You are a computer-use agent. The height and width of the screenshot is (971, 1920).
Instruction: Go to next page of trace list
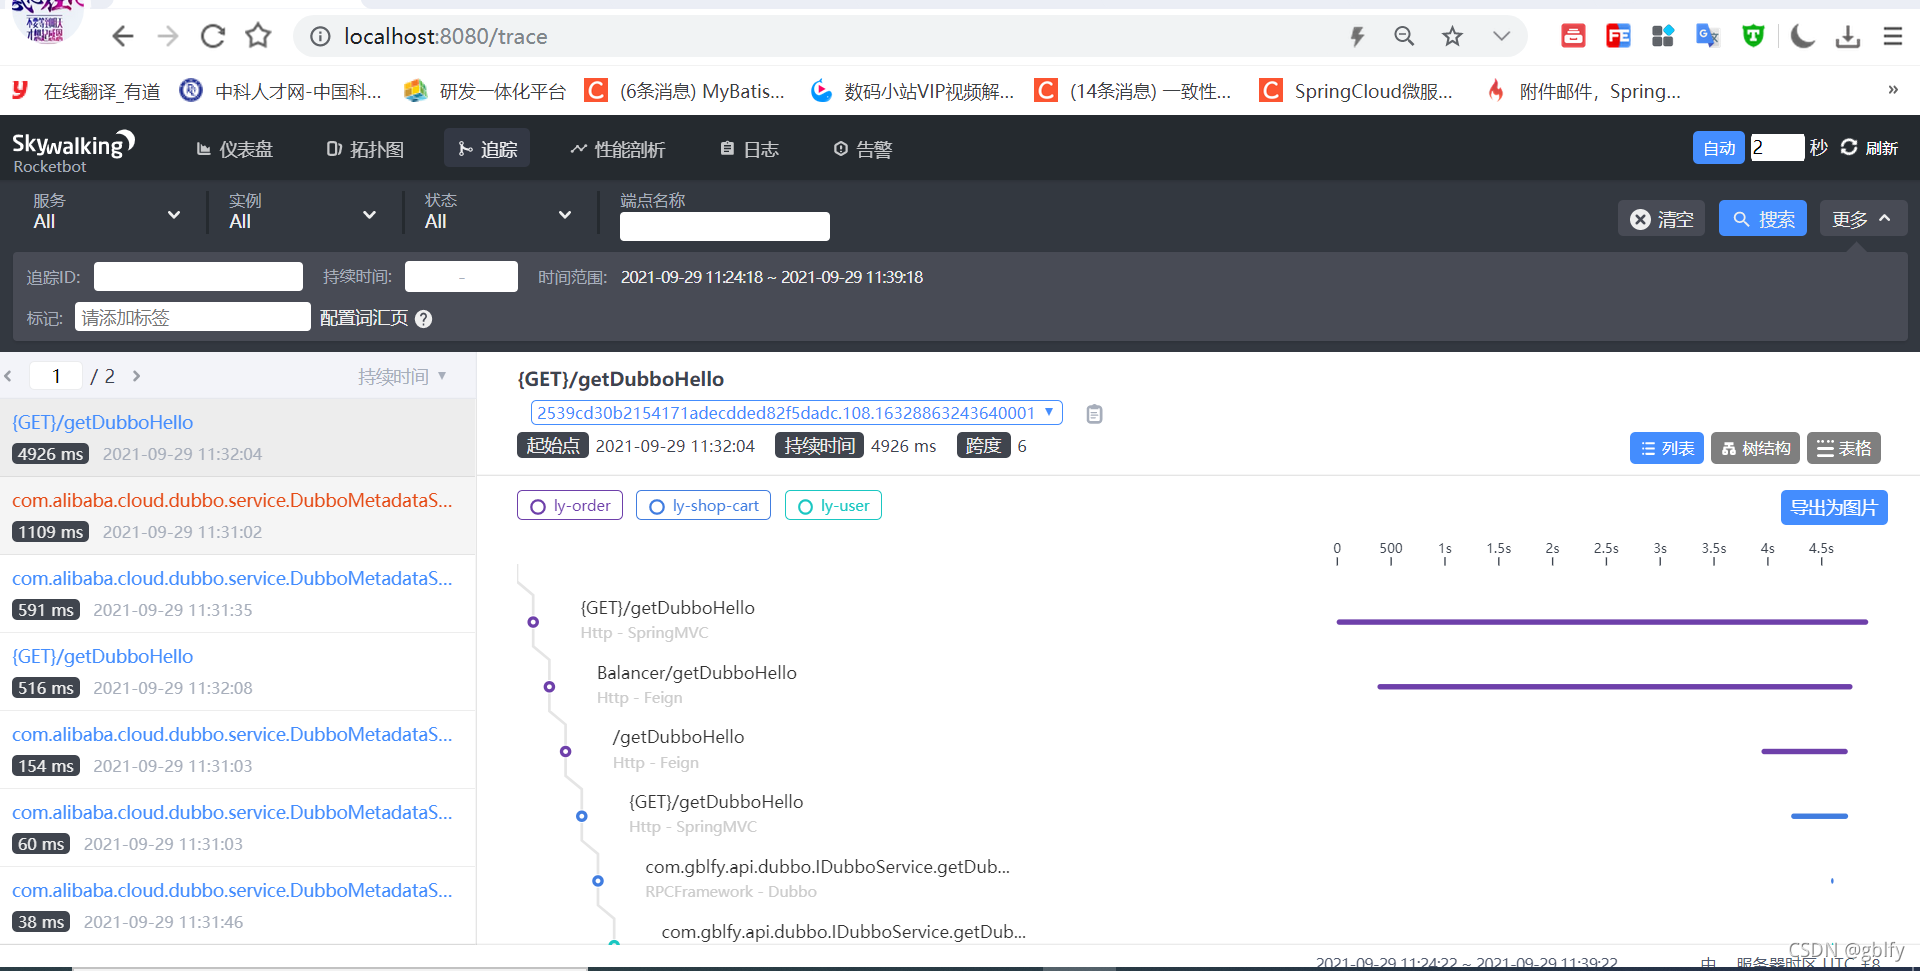[136, 376]
